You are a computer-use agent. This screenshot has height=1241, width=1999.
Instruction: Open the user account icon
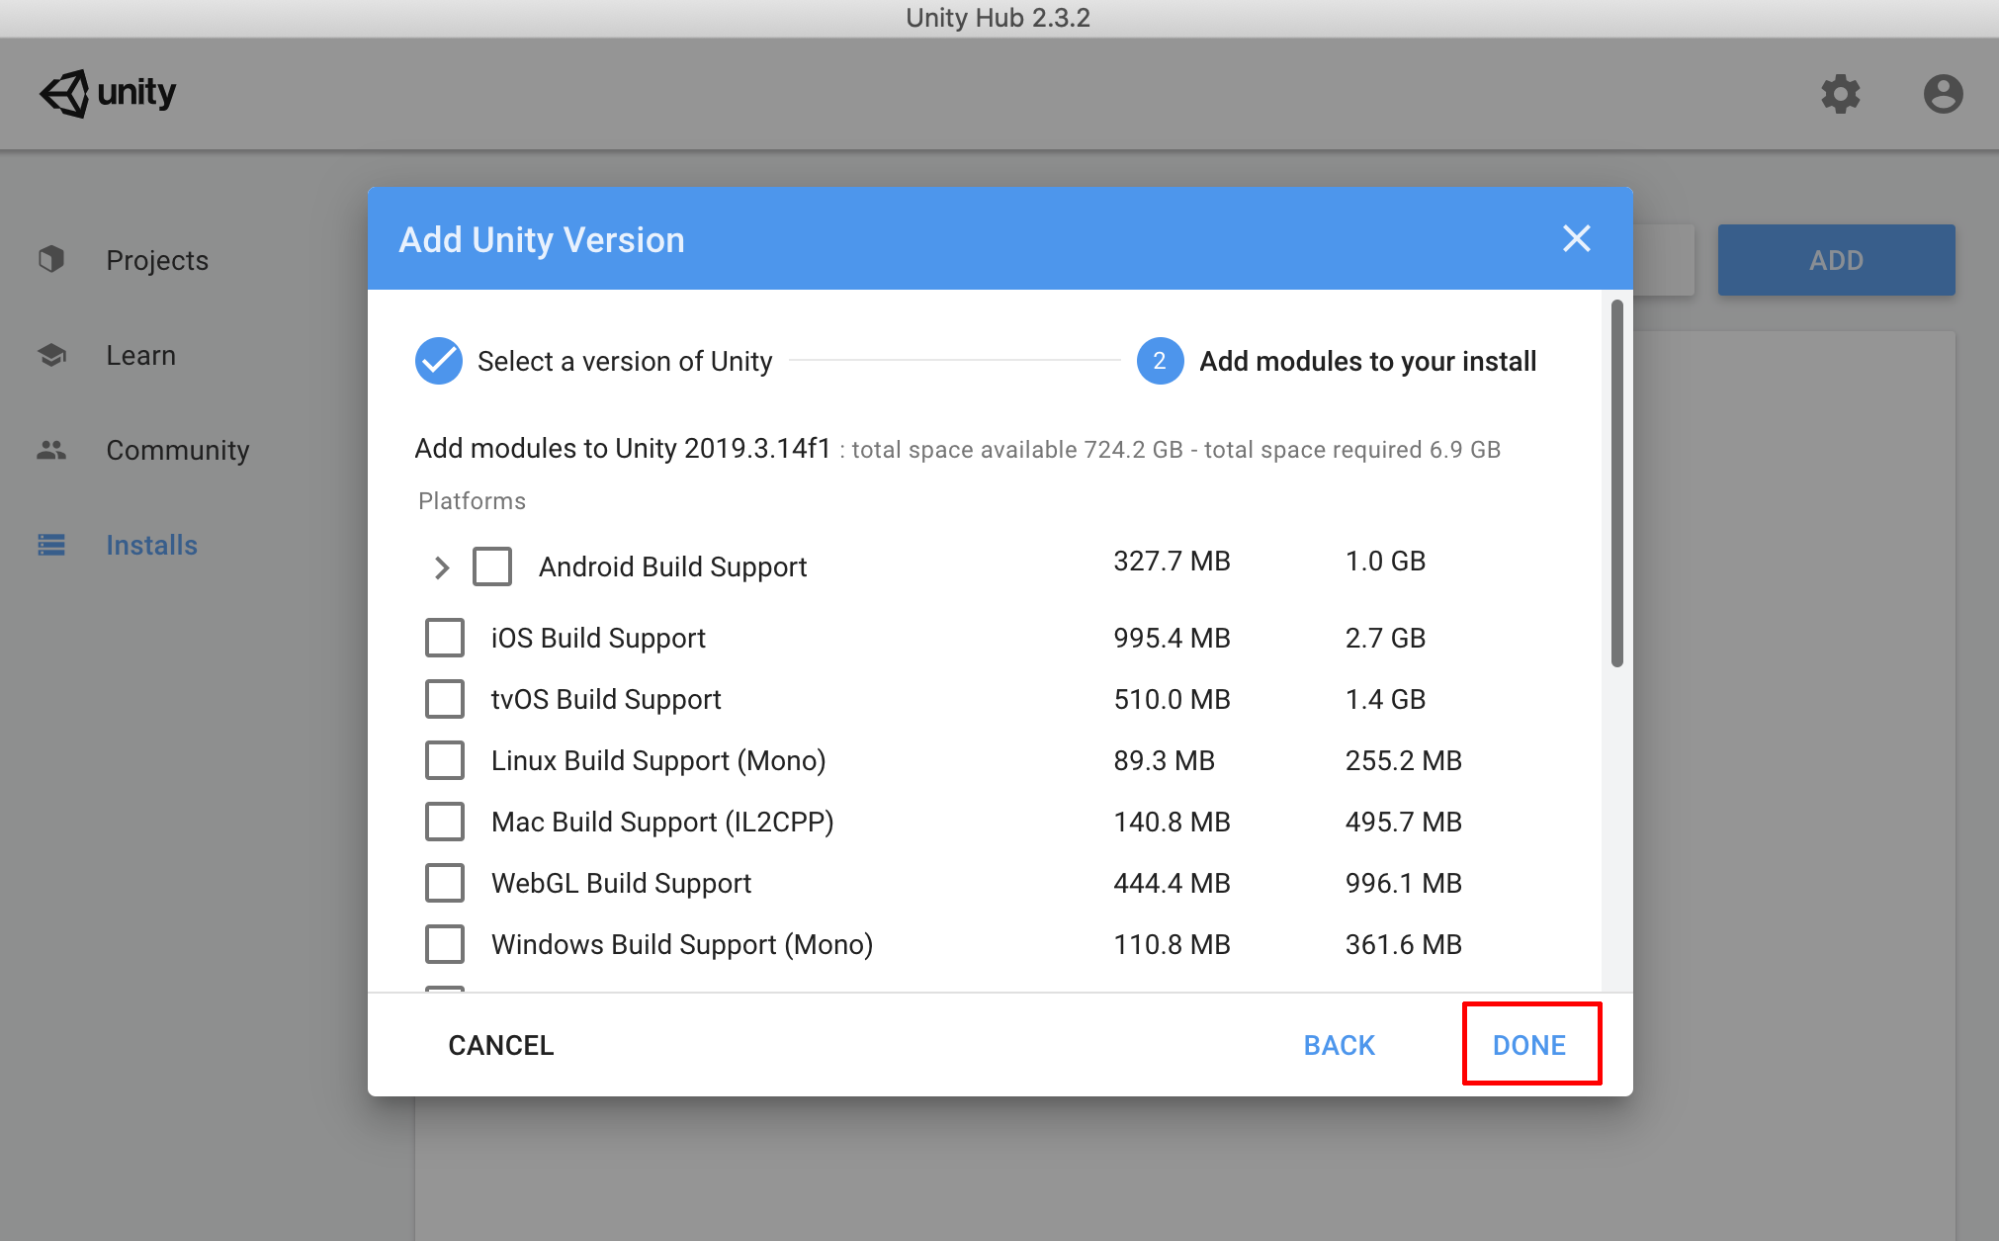(x=1942, y=94)
